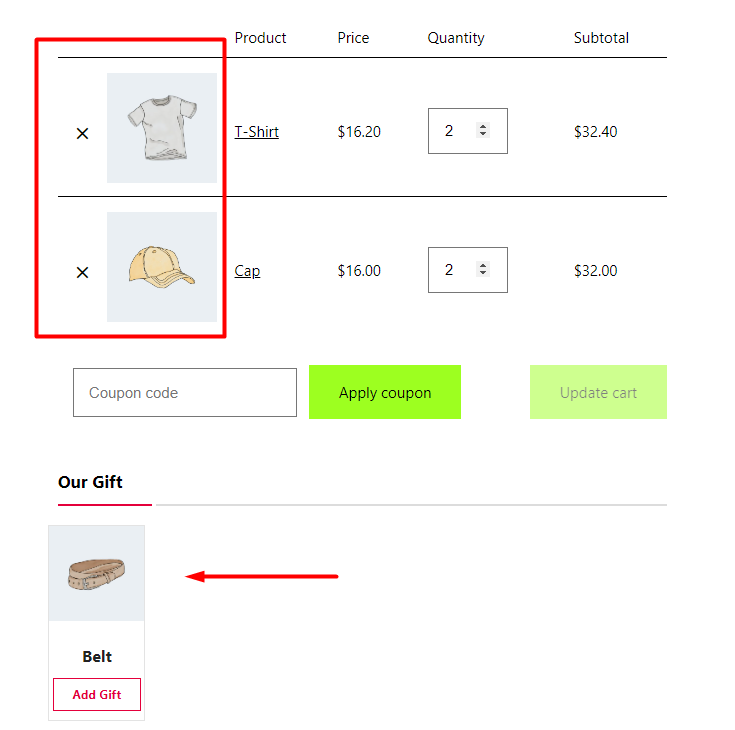The image size is (735, 730).
Task: Apply the coupon with green button
Action: pos(385,392)
